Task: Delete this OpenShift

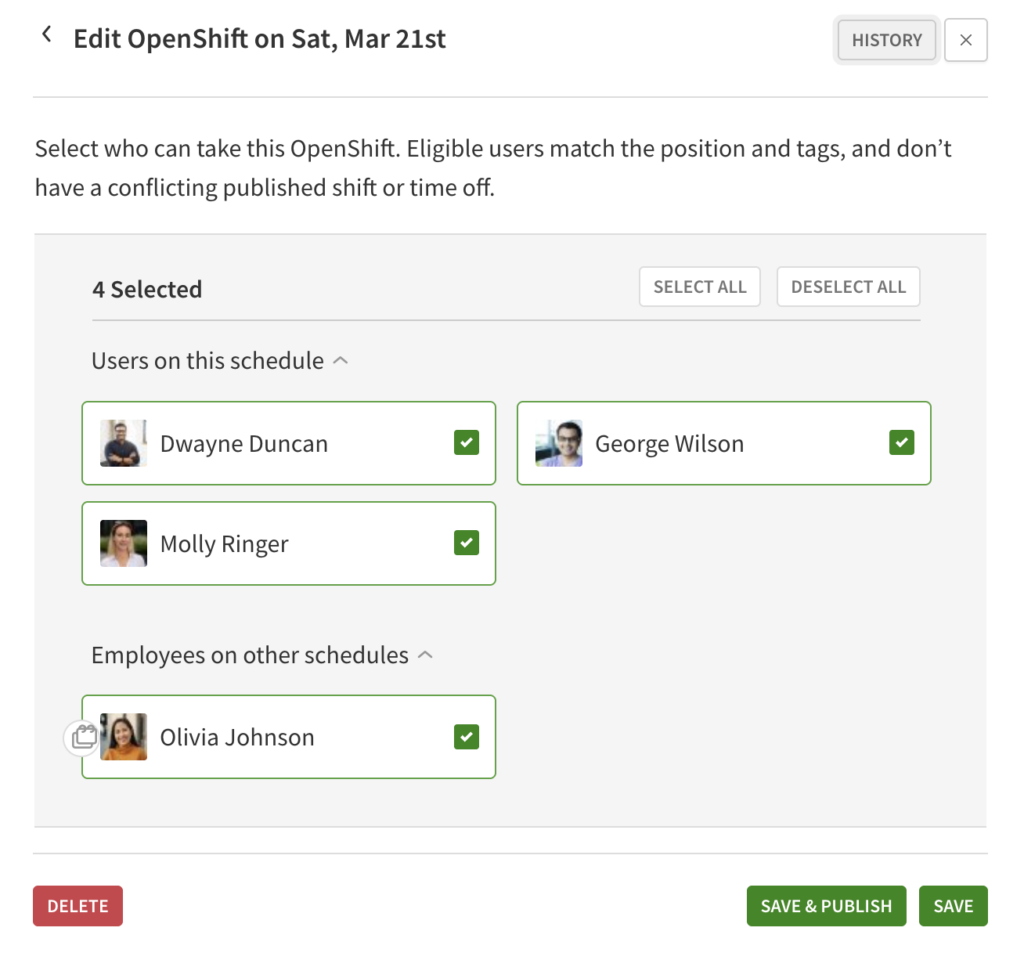Action: [x=78, y=906]
